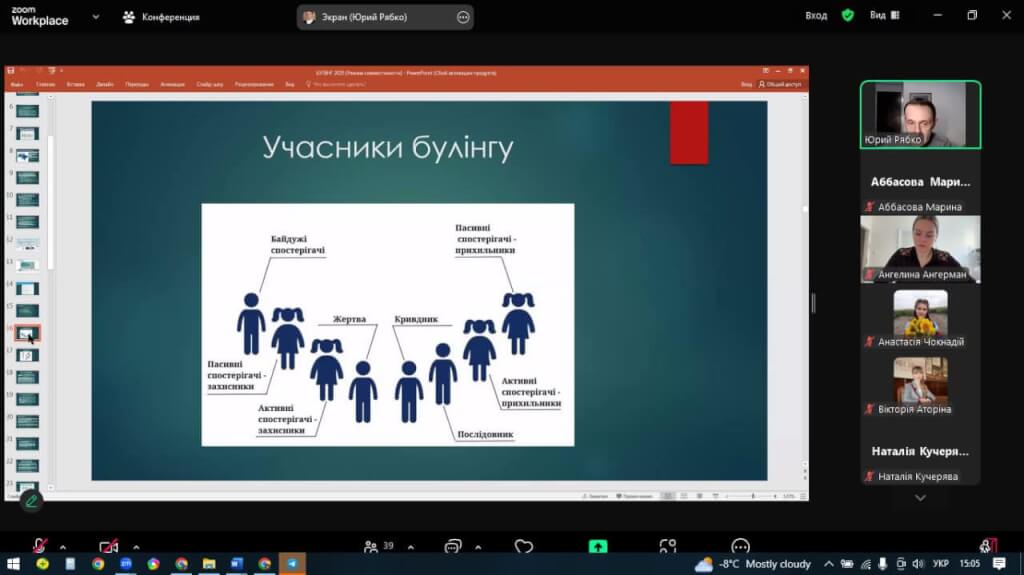The height and width of the screenshot is (575, 1024).
Task: Click the green share screen button
Action: 597,546
